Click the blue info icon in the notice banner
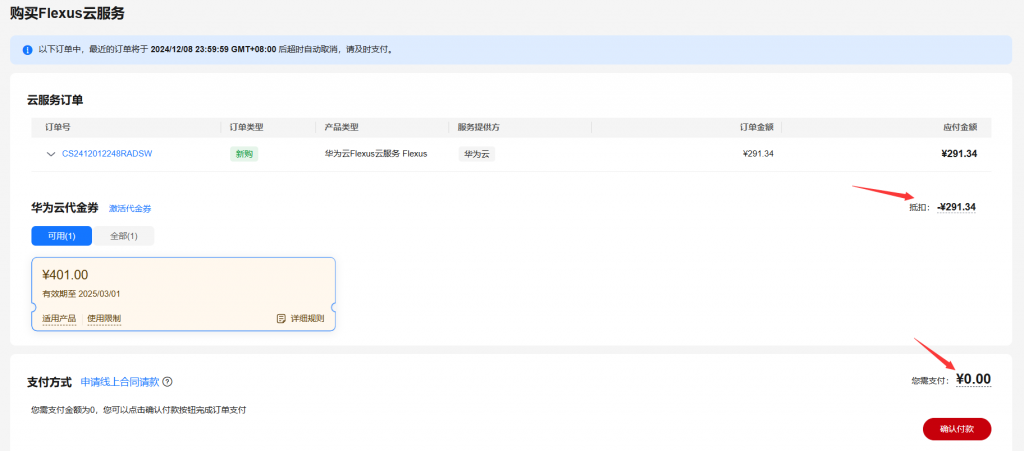 tap(27, 49)
